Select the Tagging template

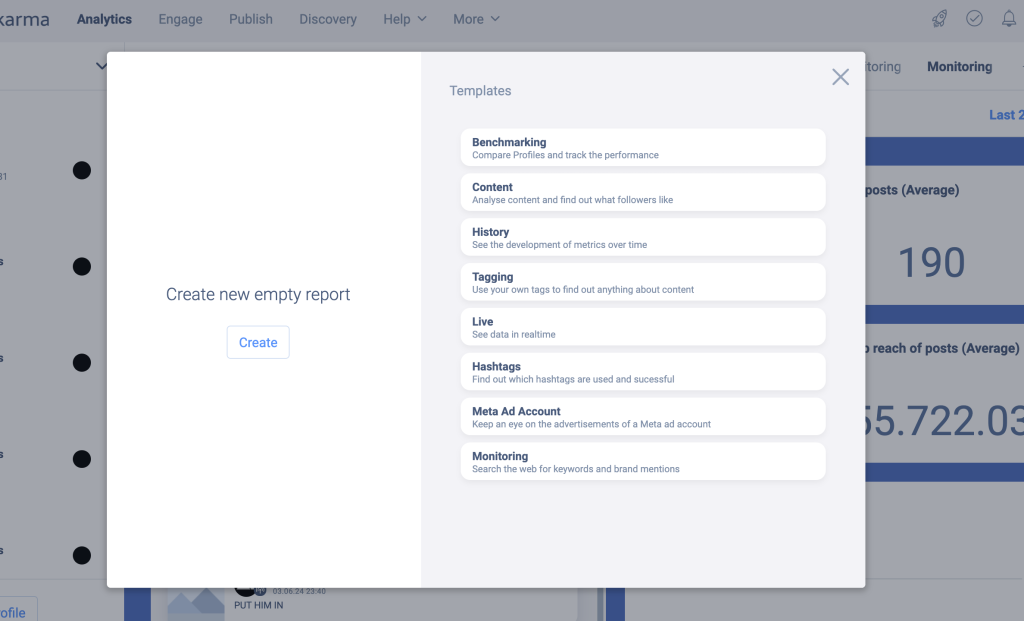coord(643,283)
